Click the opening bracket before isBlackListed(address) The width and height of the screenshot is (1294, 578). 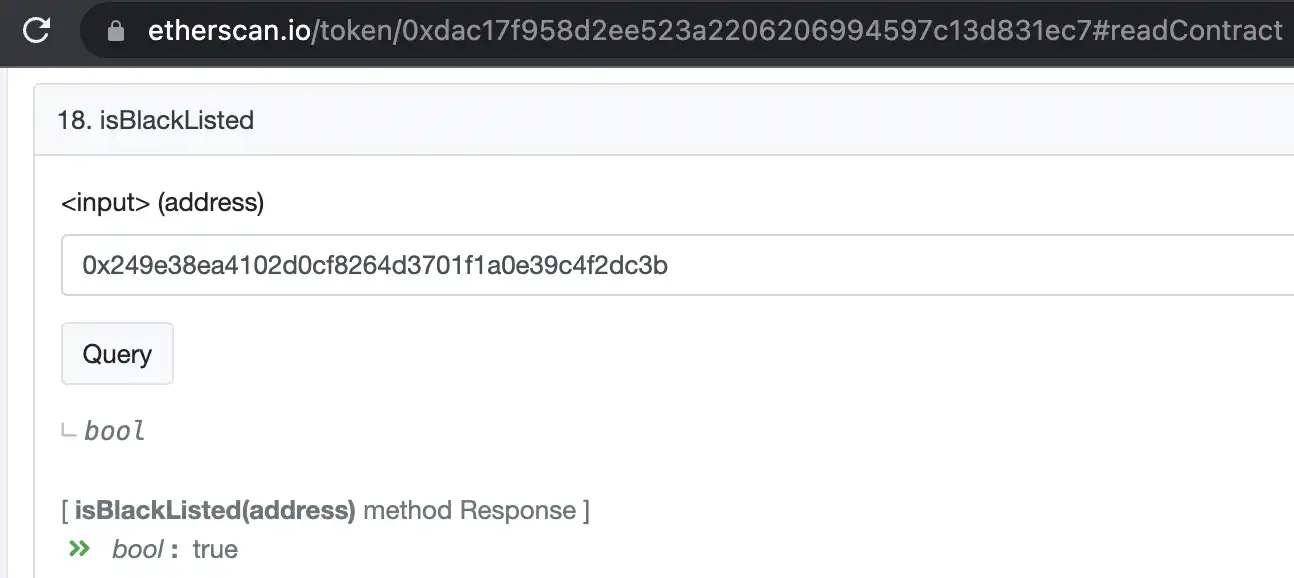(65, 511)
